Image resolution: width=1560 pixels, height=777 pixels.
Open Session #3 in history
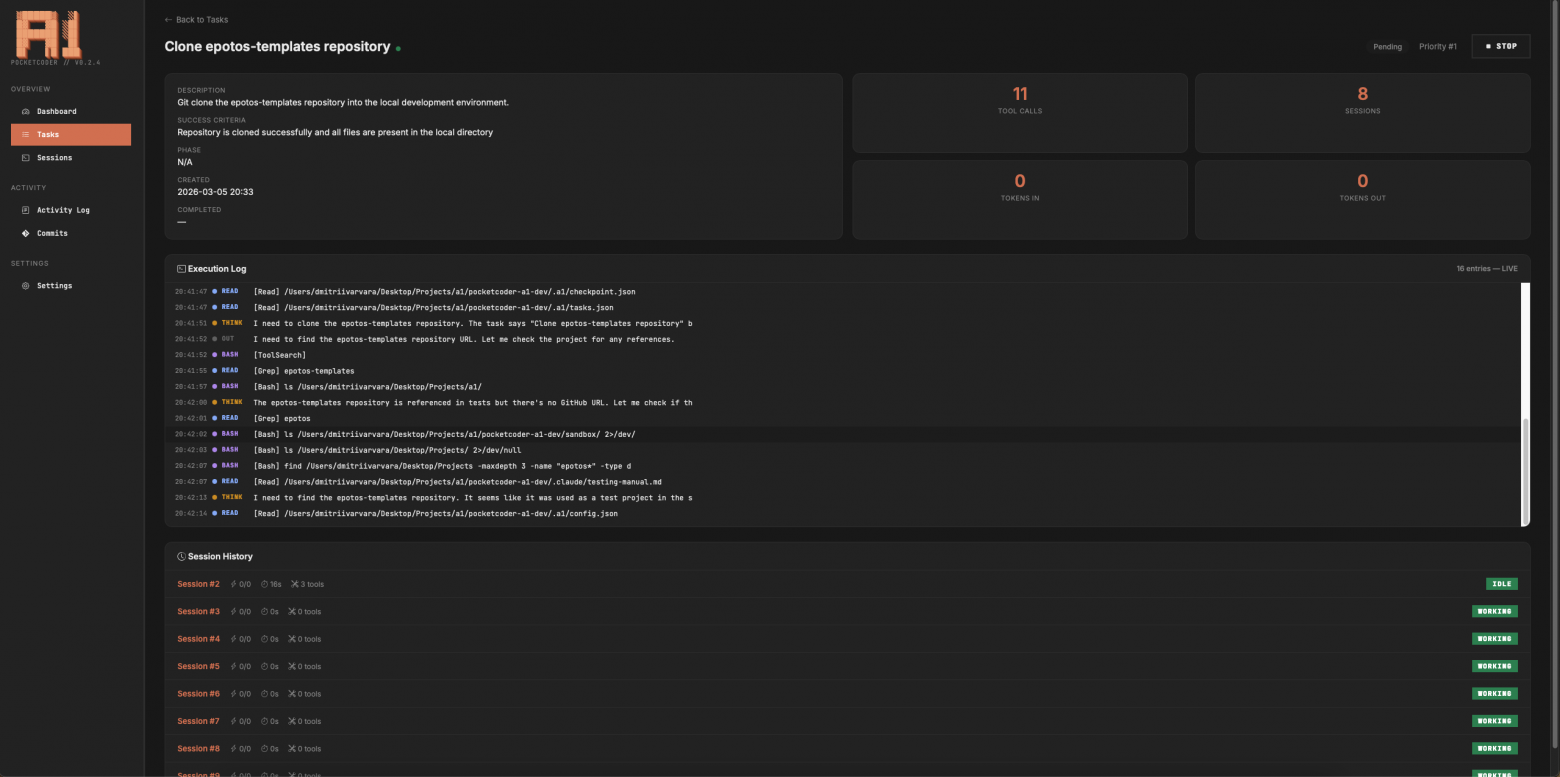[847, 611]
